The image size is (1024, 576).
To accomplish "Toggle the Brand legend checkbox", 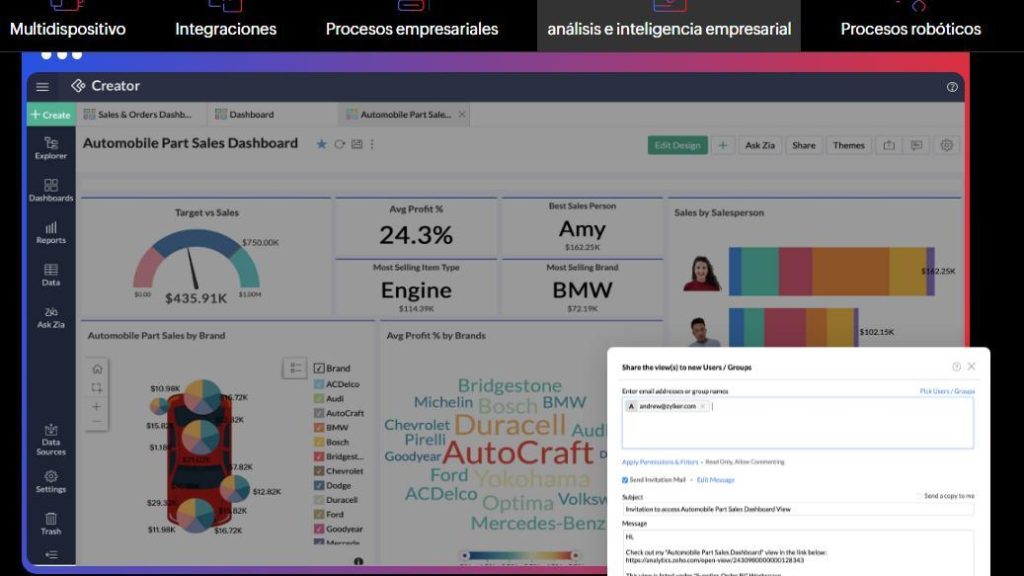I will [319, 368].
